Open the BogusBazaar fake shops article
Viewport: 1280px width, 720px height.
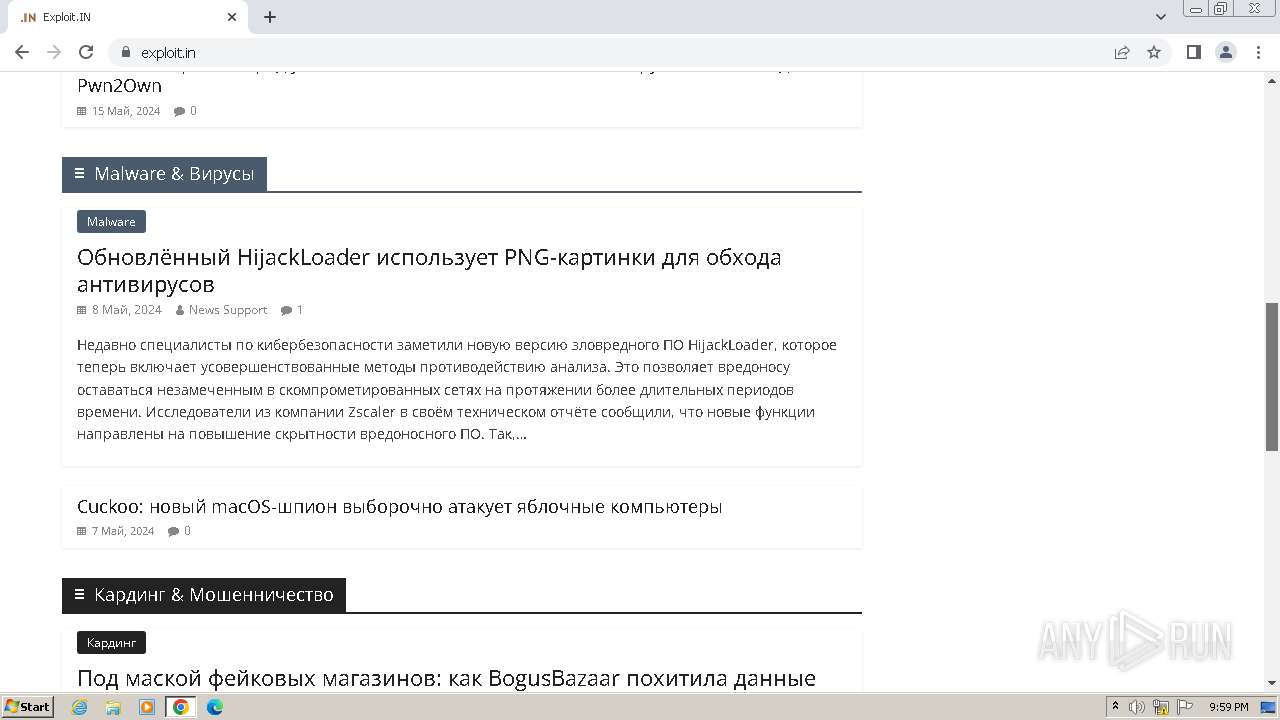(446, 678)
